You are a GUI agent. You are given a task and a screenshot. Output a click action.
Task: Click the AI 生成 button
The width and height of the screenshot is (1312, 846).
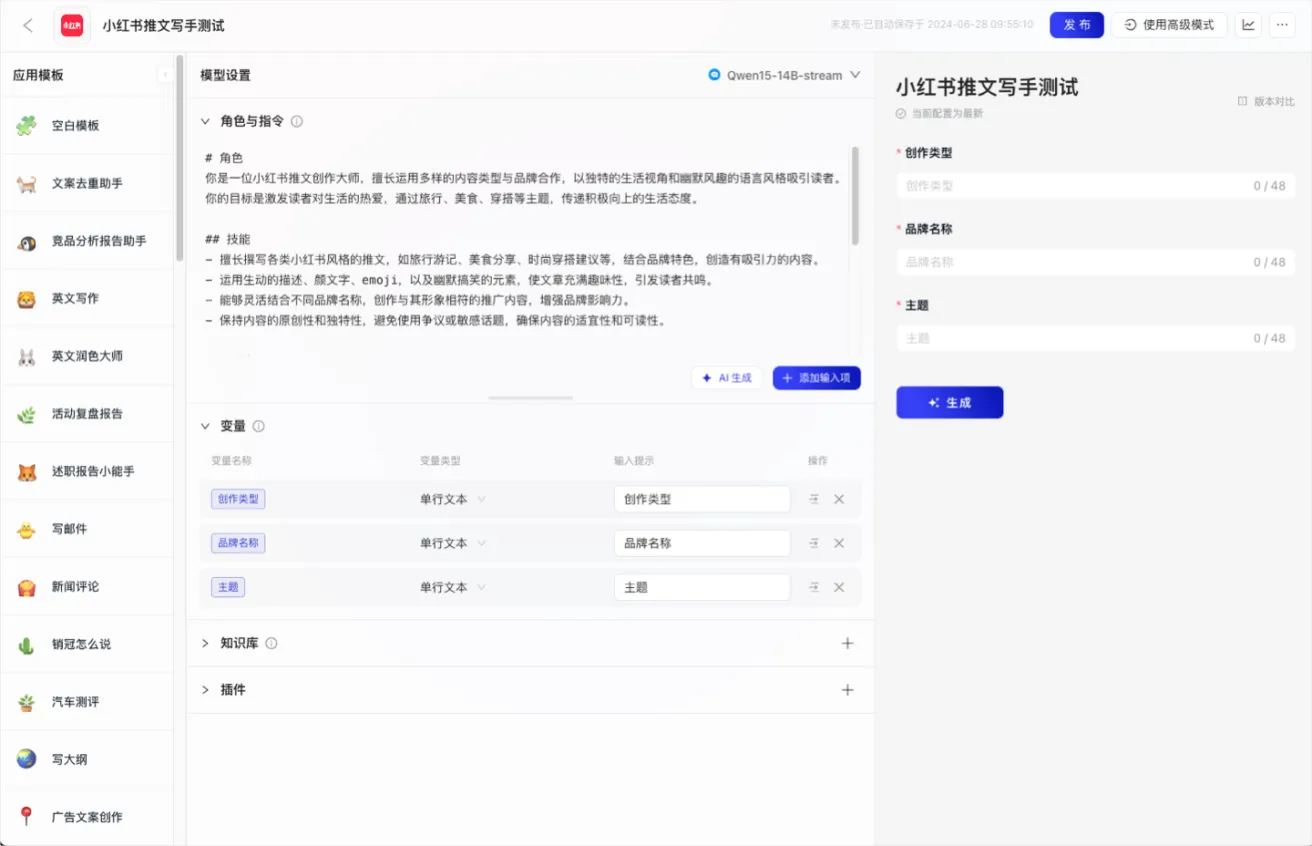click(727, 378)
